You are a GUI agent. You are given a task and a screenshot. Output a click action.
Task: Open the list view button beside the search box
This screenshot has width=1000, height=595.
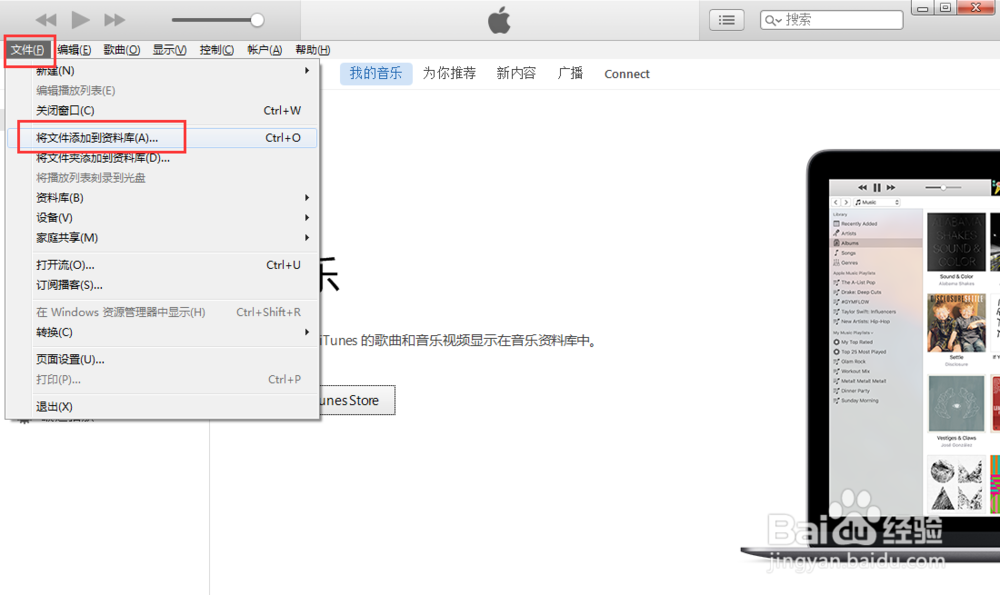tap(726, 20)
